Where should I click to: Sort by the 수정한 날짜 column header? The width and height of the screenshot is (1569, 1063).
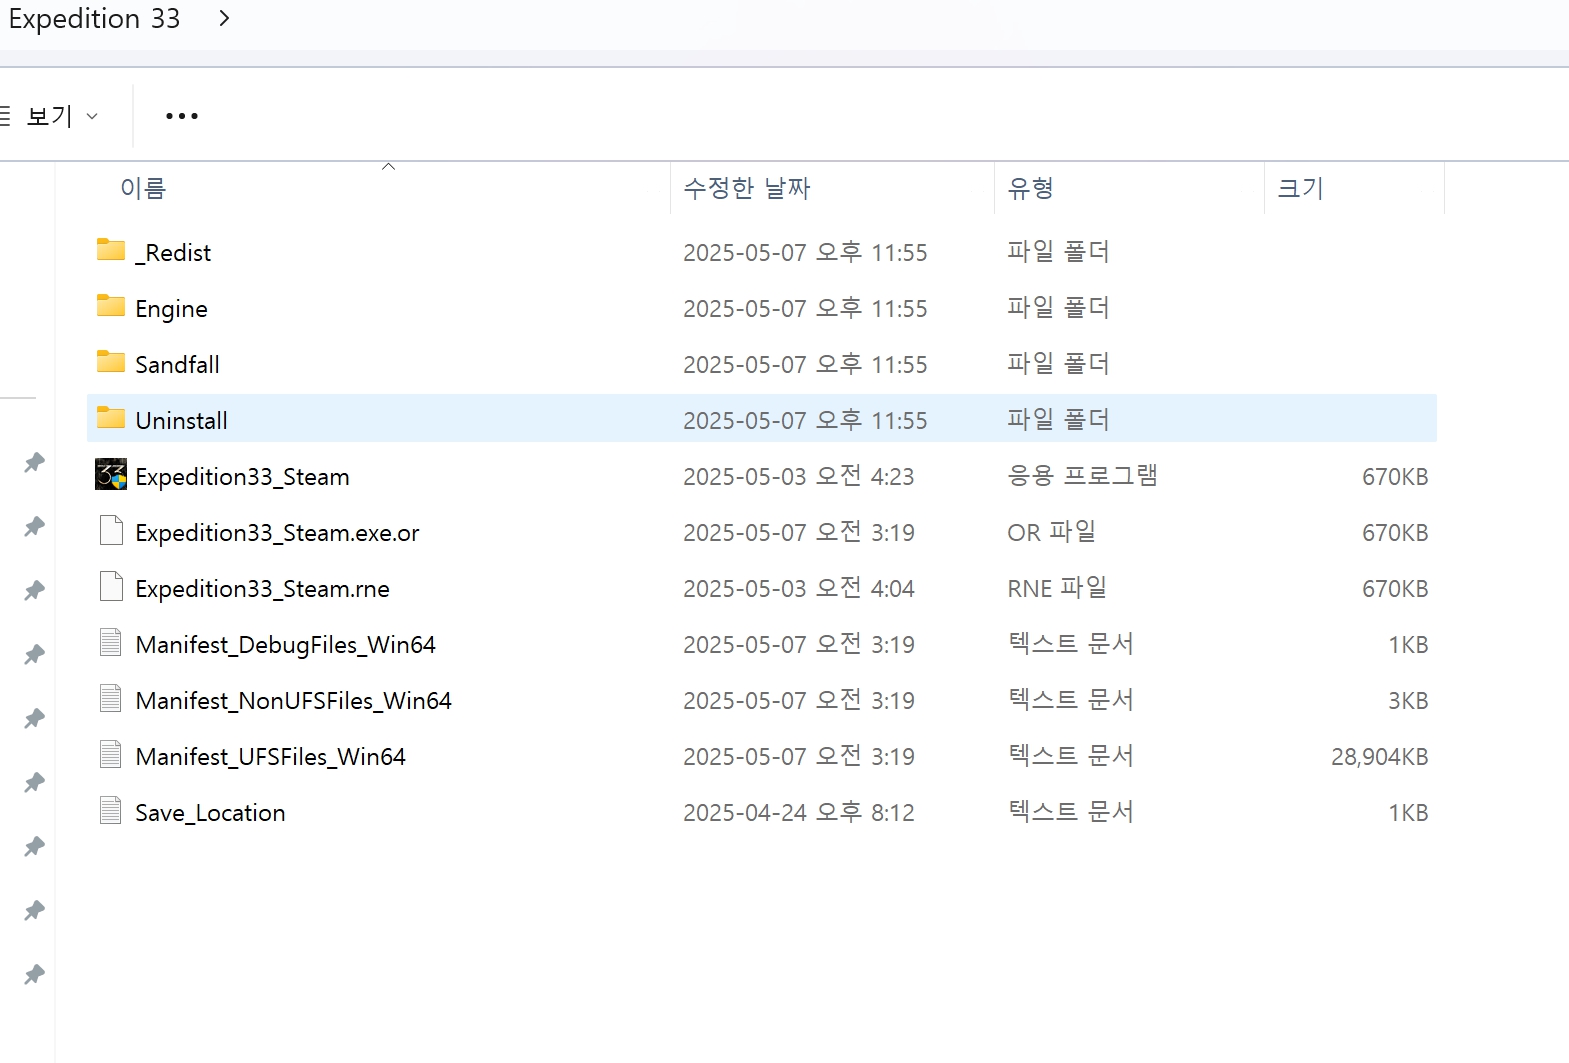point(747,188)
